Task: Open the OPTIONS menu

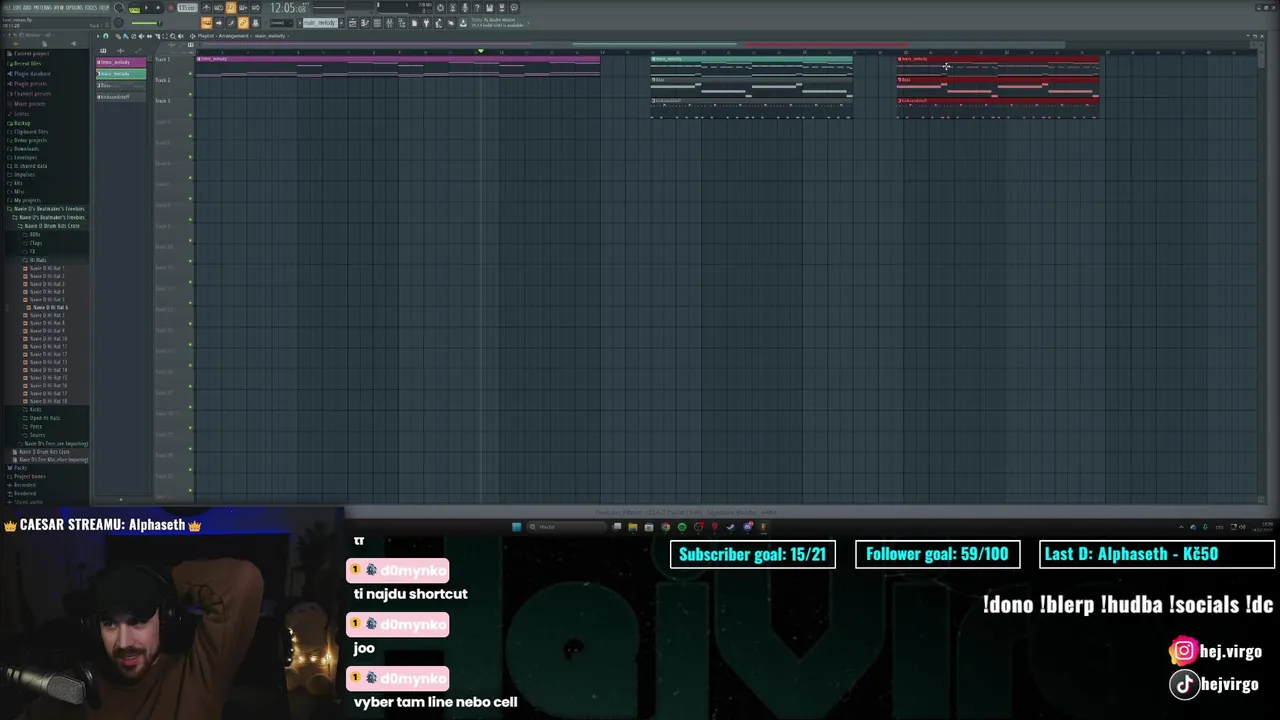Action: pos(74,8)
